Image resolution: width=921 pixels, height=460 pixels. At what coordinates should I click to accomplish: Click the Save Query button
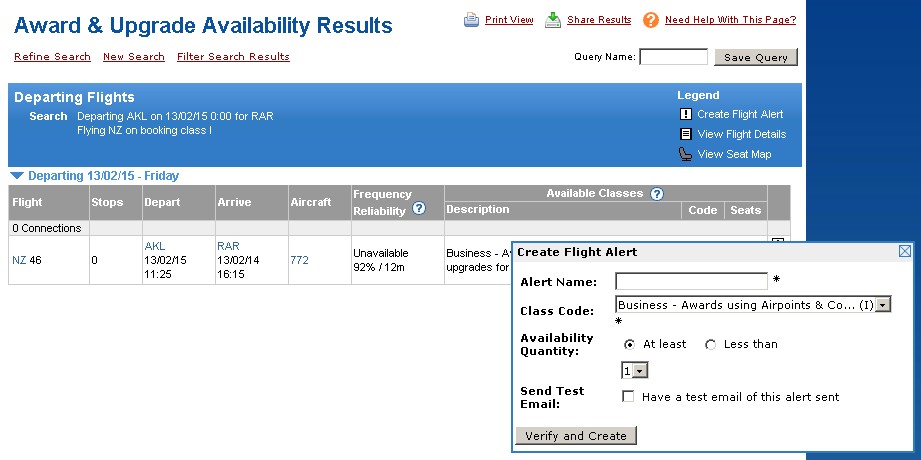756,57
